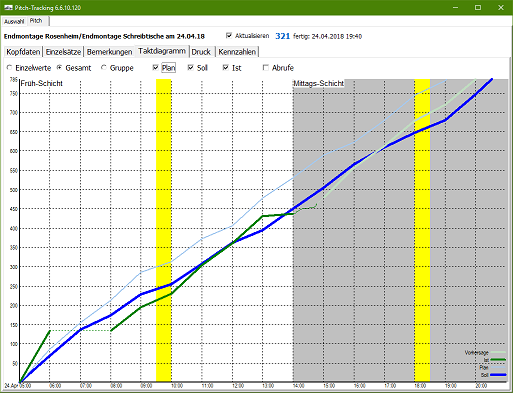Select the Einzelwerte radio button

pyautogui.click(x=10, y=67)
